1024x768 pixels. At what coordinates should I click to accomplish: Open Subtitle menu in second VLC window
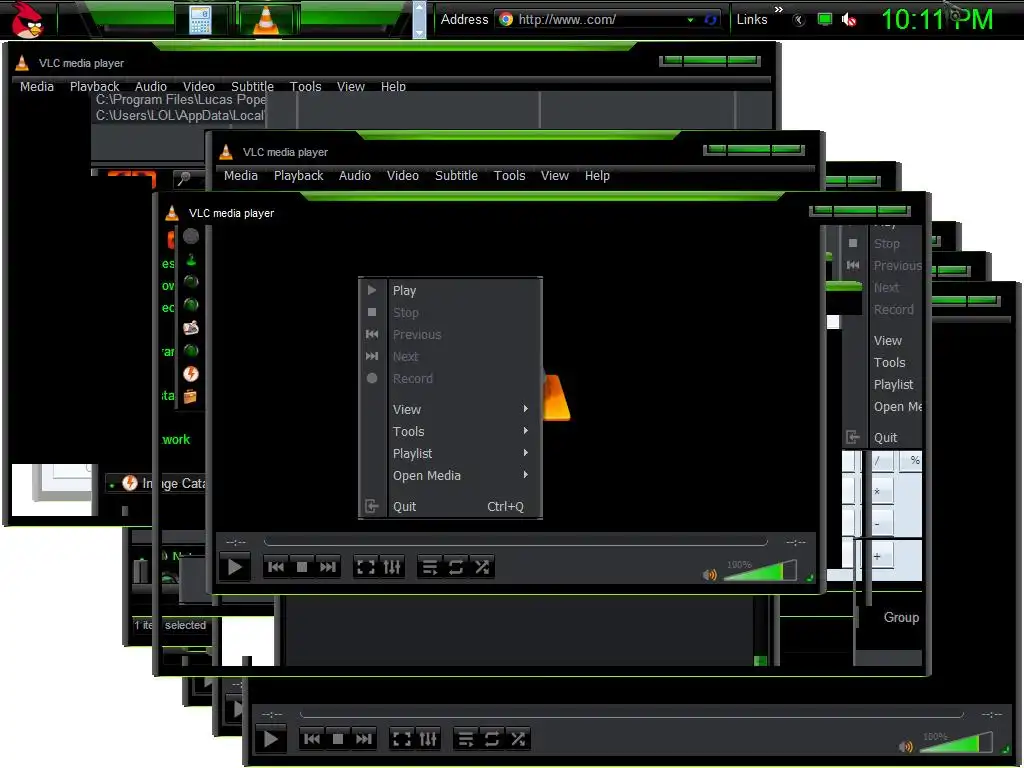coord(456,176)
